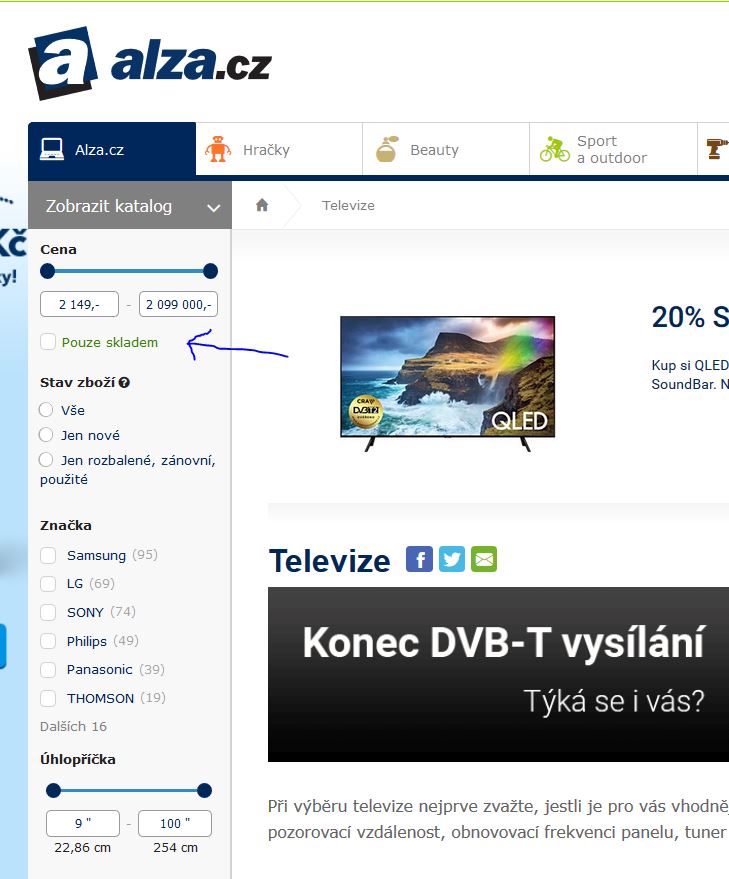729x879 pixels.
Task: Click the Značka filter heading
Action: [x=66, y=525]
